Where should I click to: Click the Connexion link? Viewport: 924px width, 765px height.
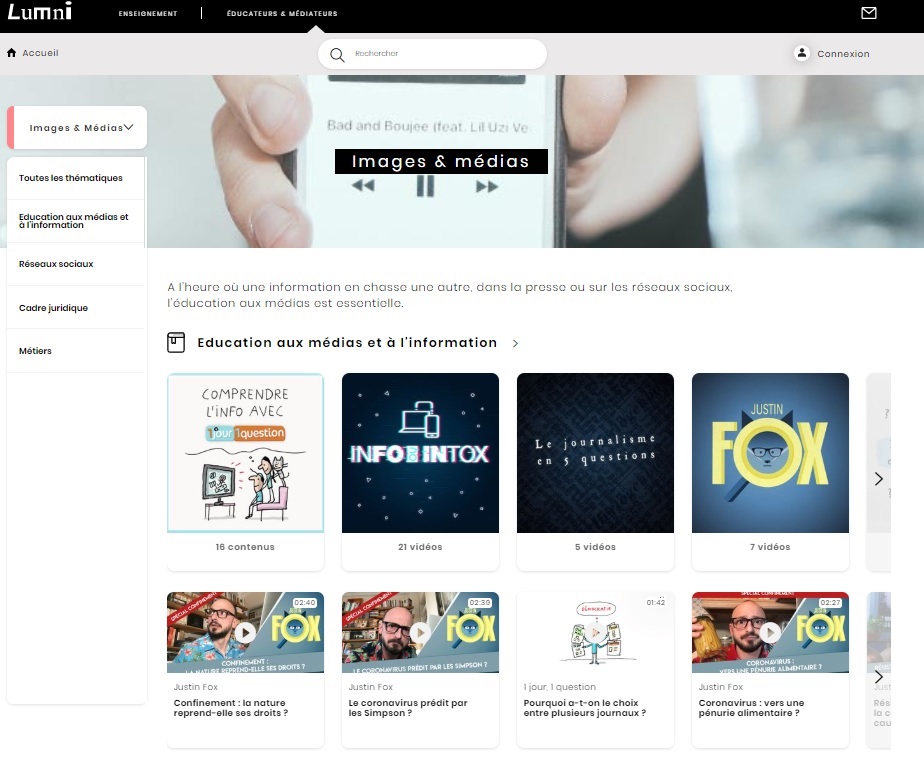click(x=843, y=54)
